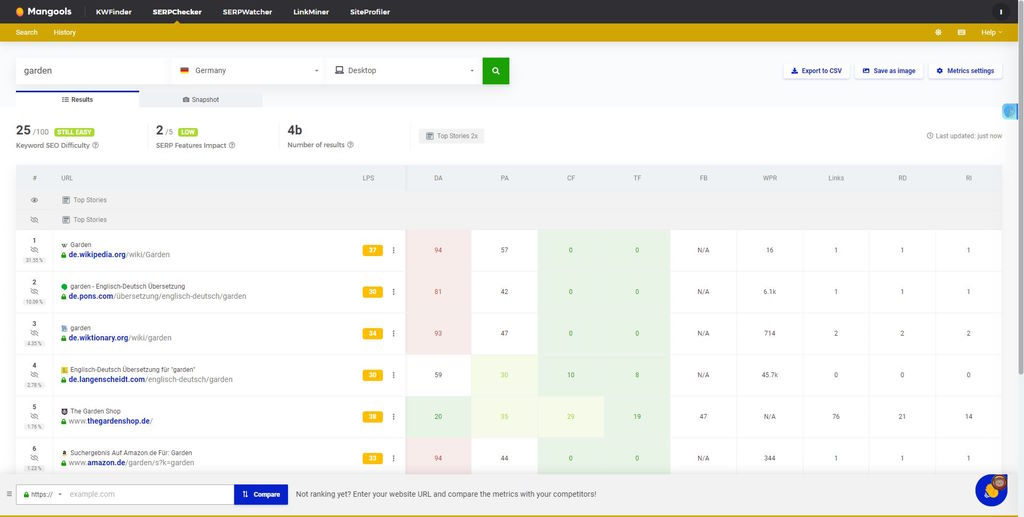
Task: Click the sun theme icon in yellow bar
Action: pos(938,32)
